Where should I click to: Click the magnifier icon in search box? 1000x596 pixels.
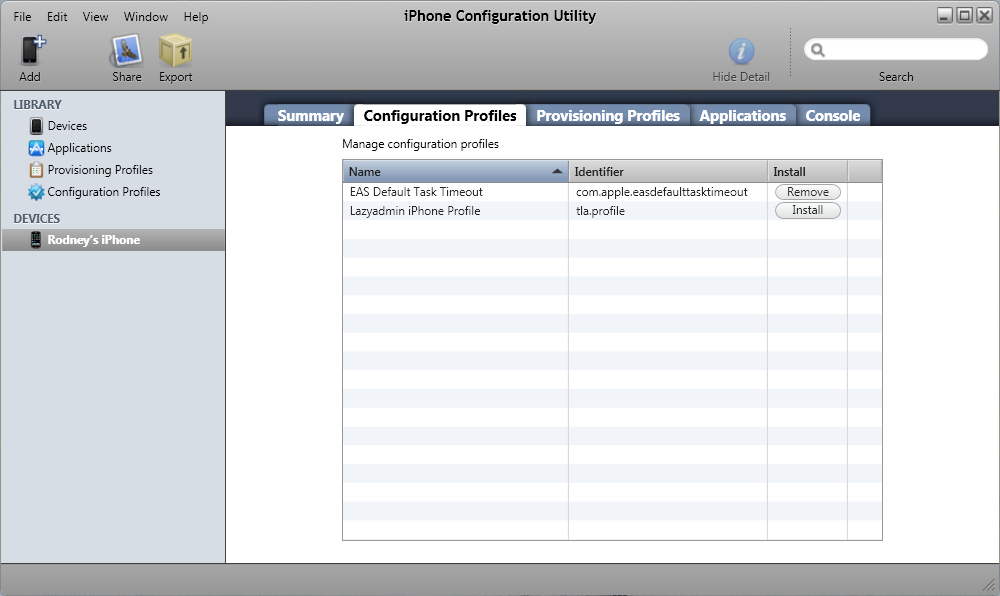pyautogui.click(x=818, y=50)
